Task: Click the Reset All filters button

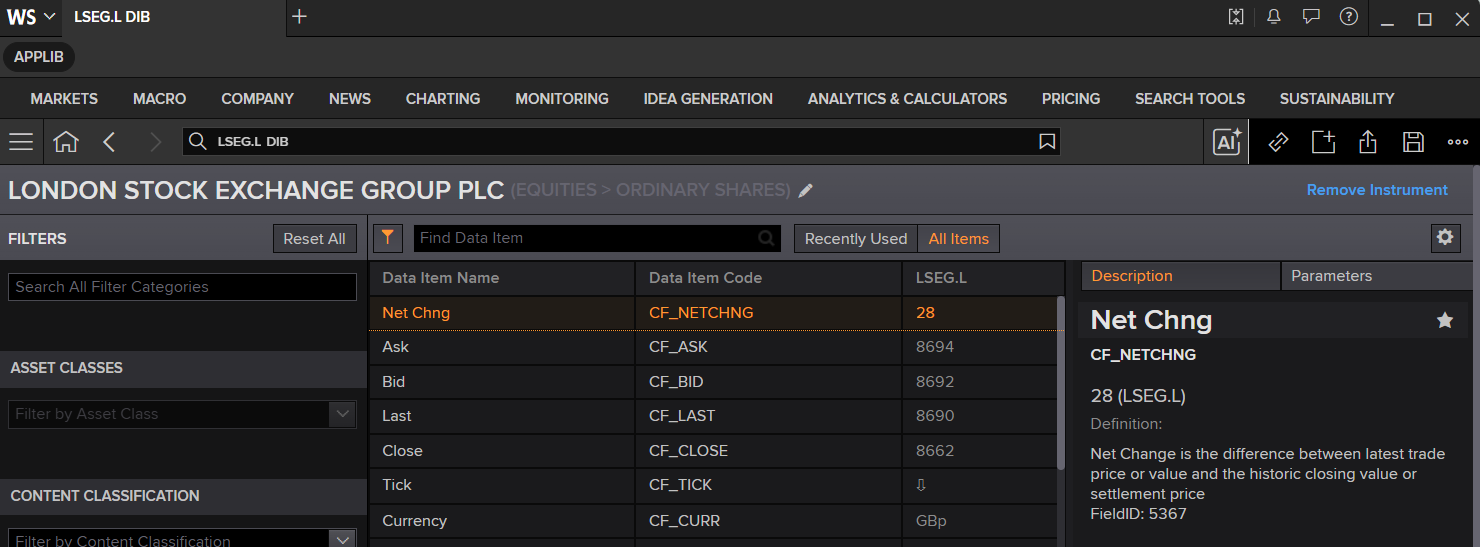Action: [314, 239]
